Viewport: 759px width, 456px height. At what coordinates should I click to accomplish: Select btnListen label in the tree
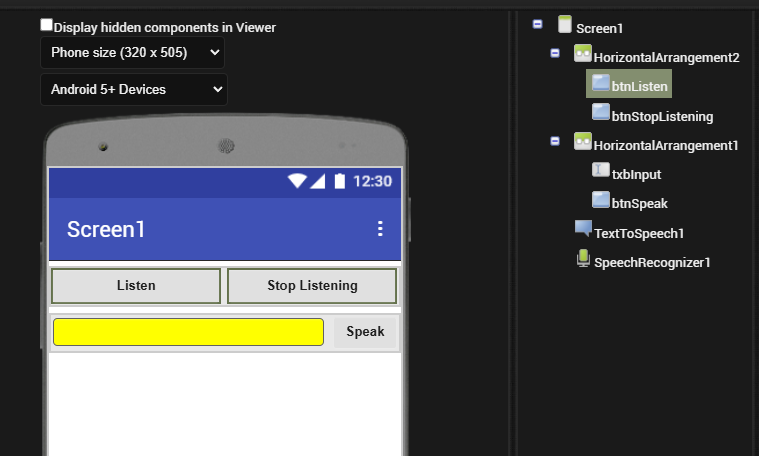(x=639, y=87)
